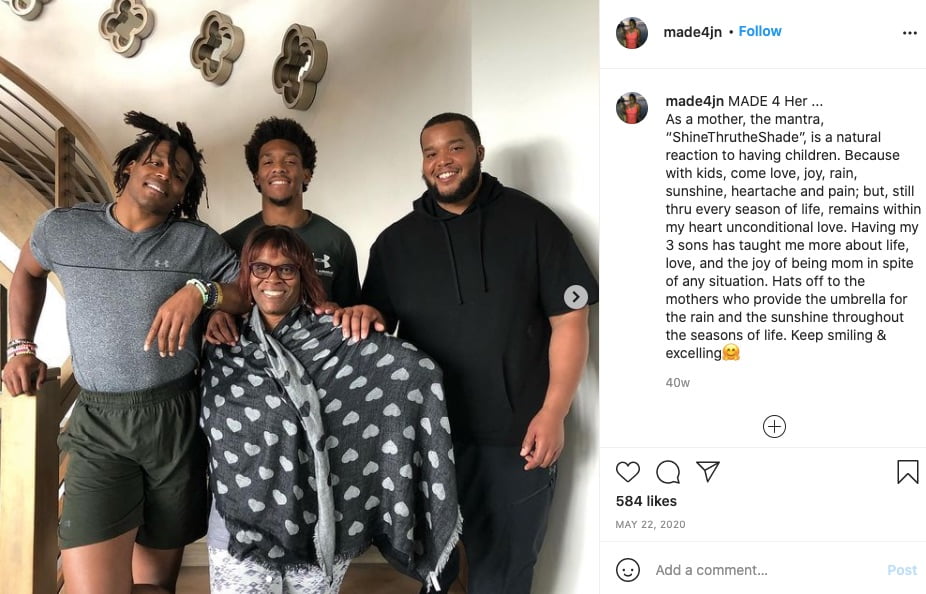The image size is (926, 594).
Task: Load more comments with the plus circle
Action: tap(774, 426)
